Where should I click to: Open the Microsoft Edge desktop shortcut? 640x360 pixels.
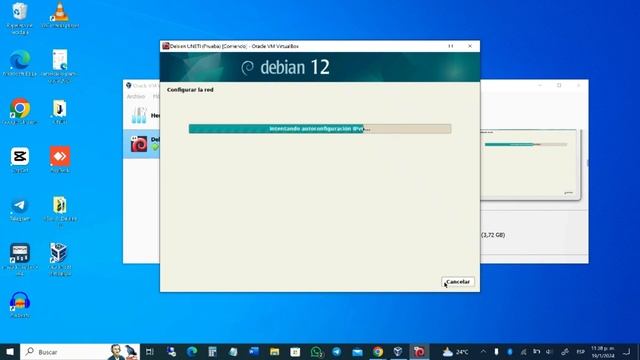[x=20, y=63]
